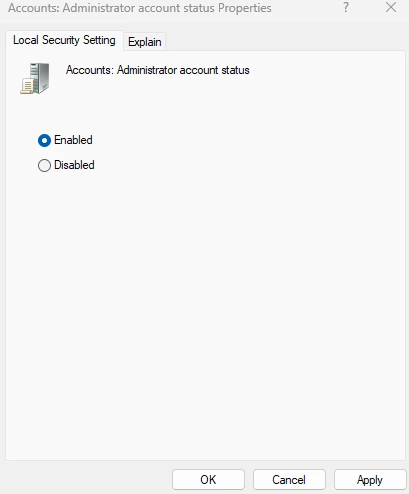
Task: Open the Local Security Setting tab
Action: [x=64, y=40]
